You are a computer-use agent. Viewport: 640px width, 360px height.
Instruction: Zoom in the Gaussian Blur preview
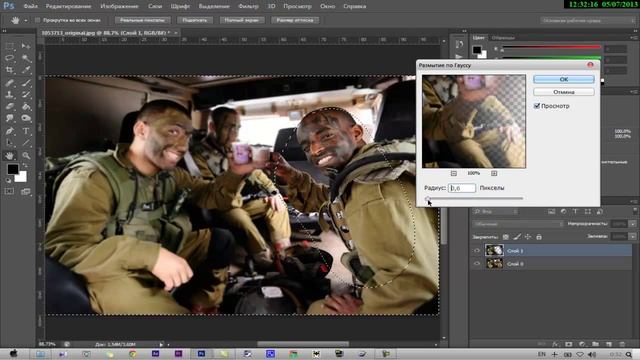coord(494,173)
